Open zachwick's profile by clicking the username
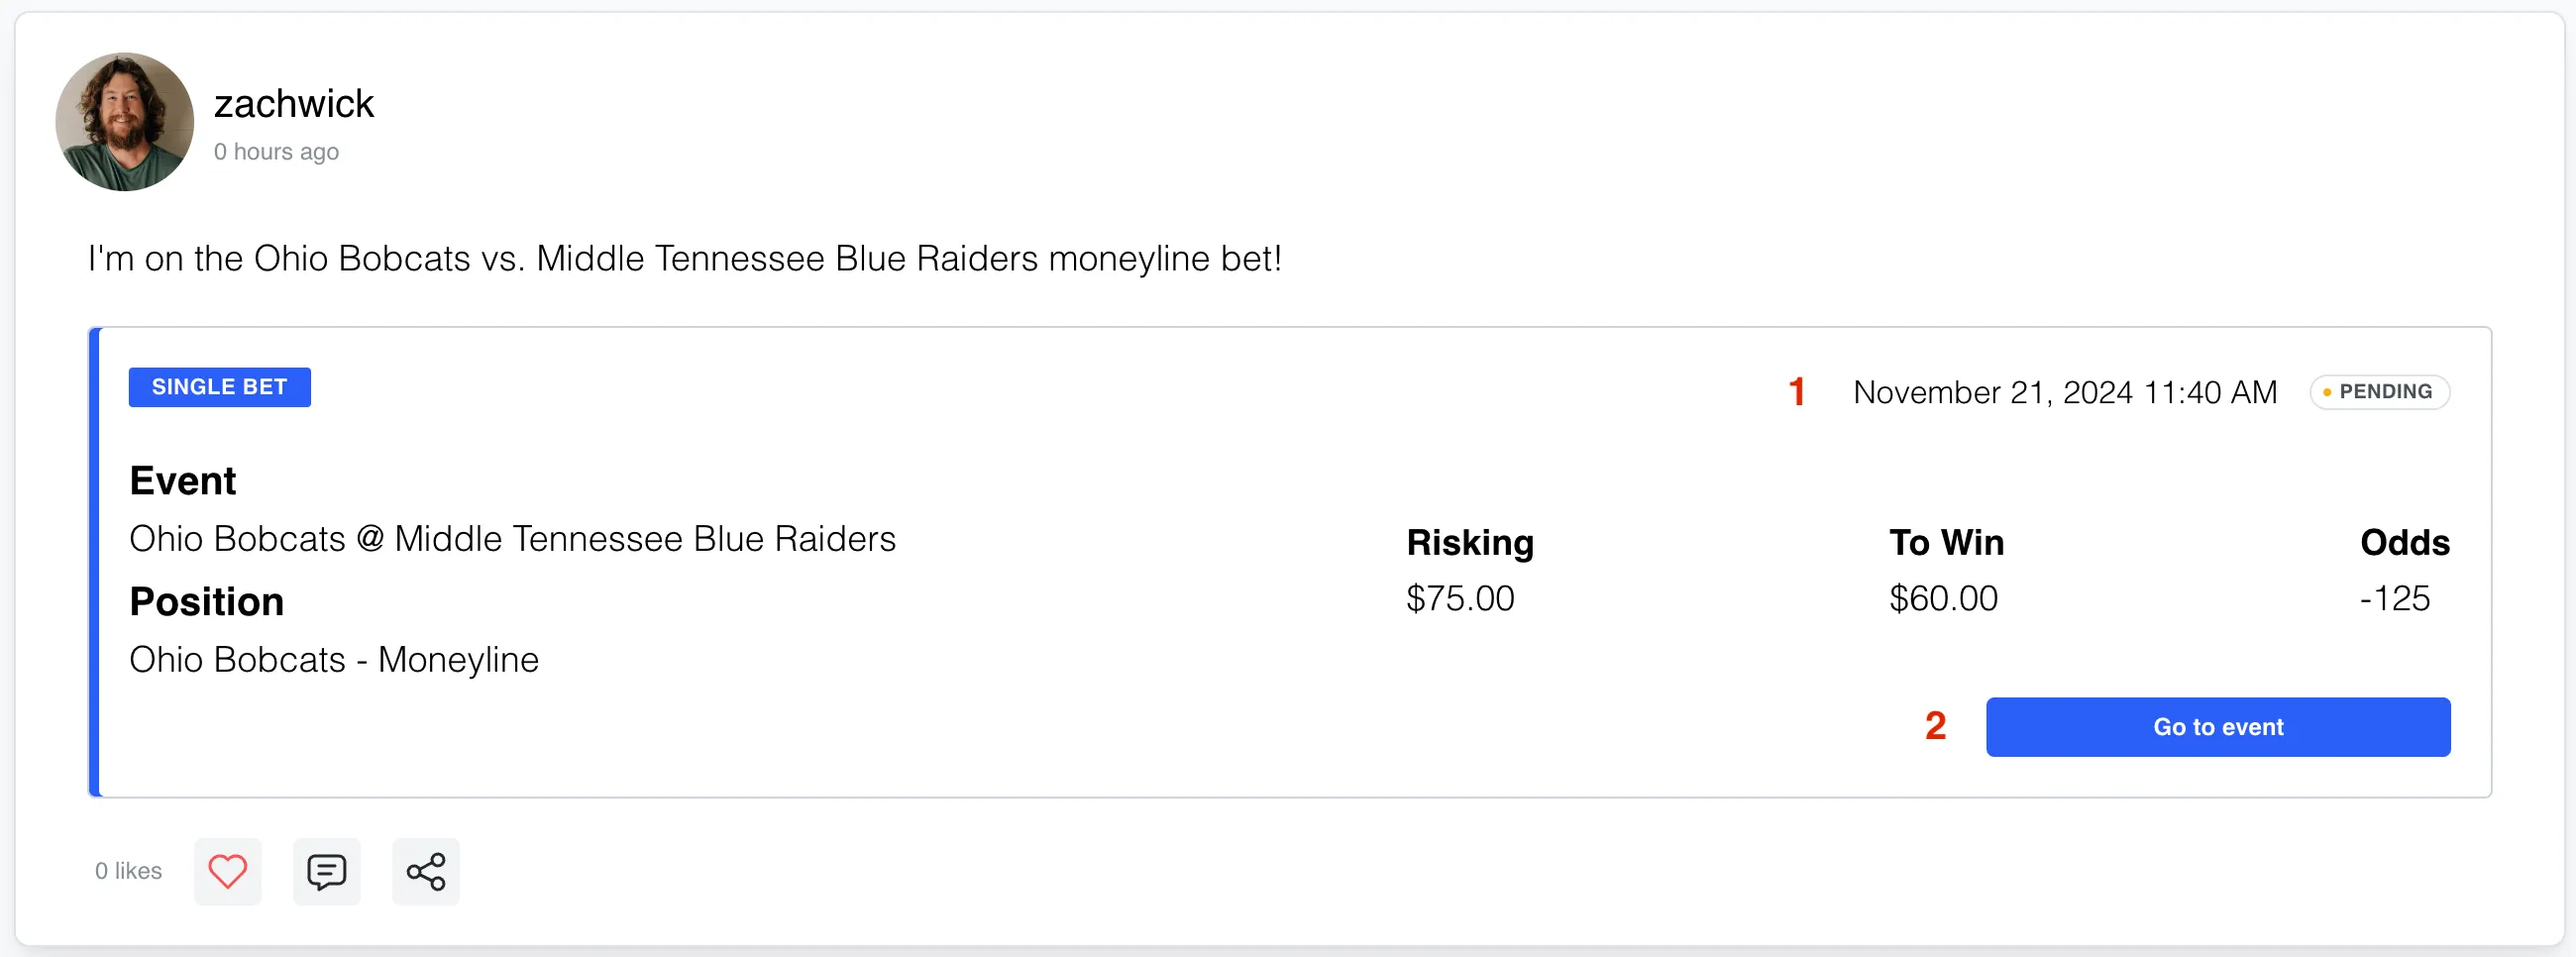Image resolution: width=2576 pixels, height=957 pixels. pos(294,103)
